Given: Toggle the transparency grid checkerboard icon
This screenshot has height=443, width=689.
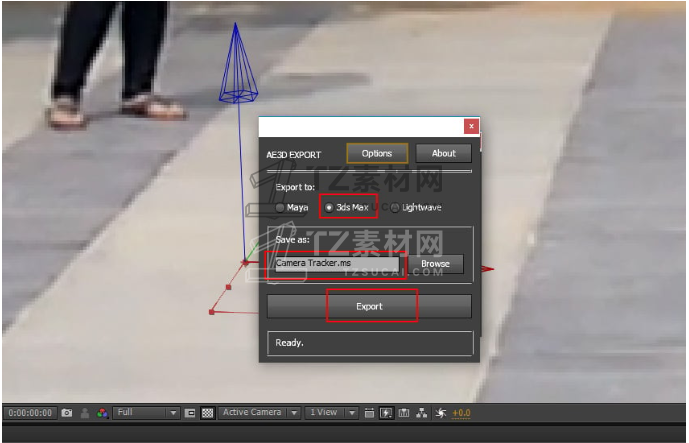Looking at the screenshot, I should coord(207,413).
